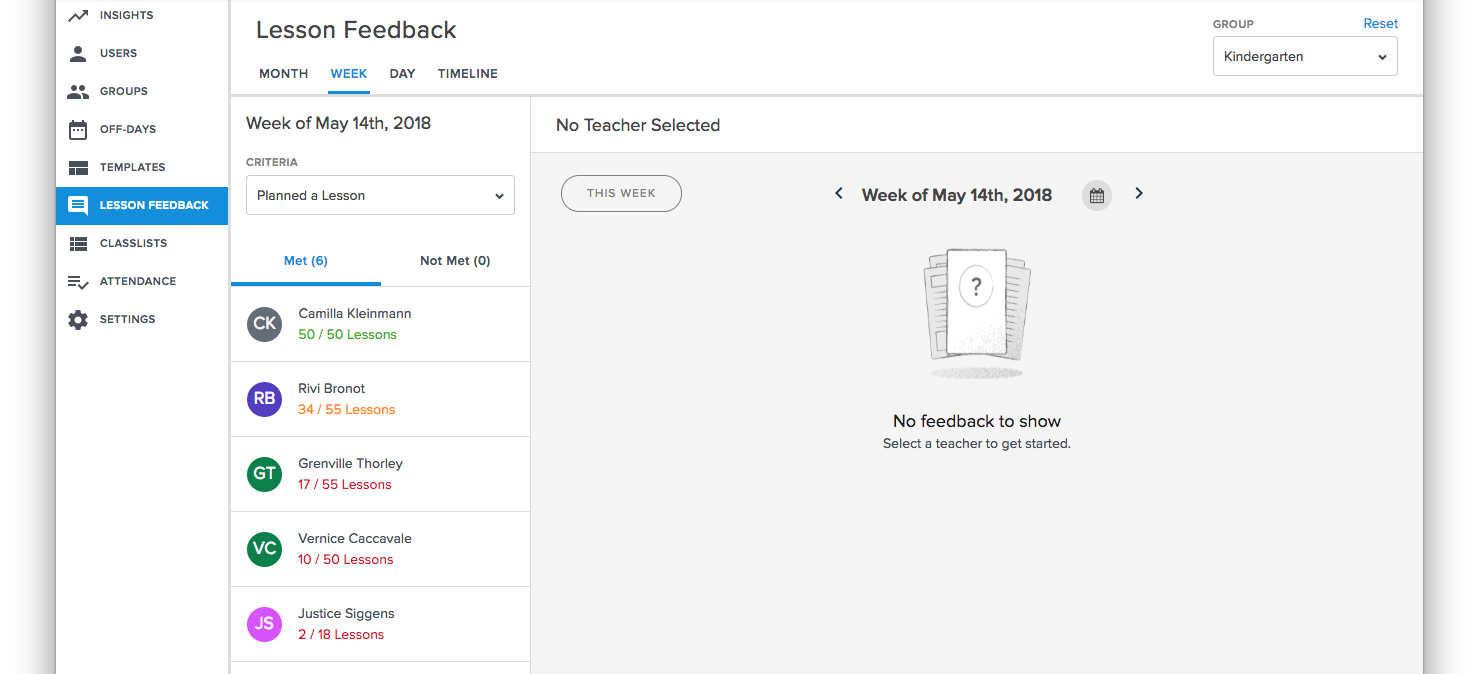Open the Classlists section label
Viewport: 1479px width, 674px height.
133,243
